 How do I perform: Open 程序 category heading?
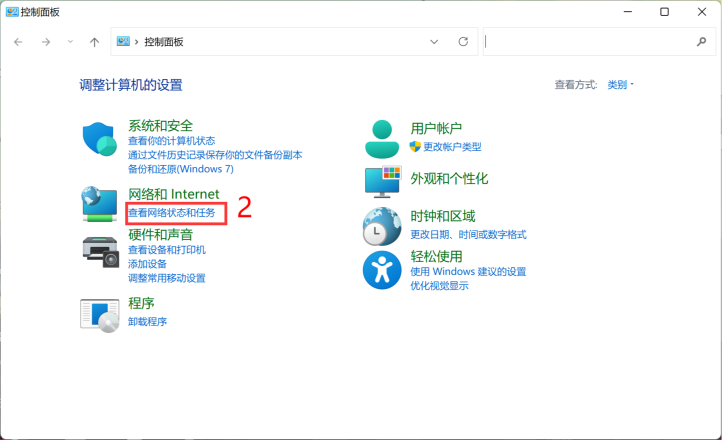point(141,303)
